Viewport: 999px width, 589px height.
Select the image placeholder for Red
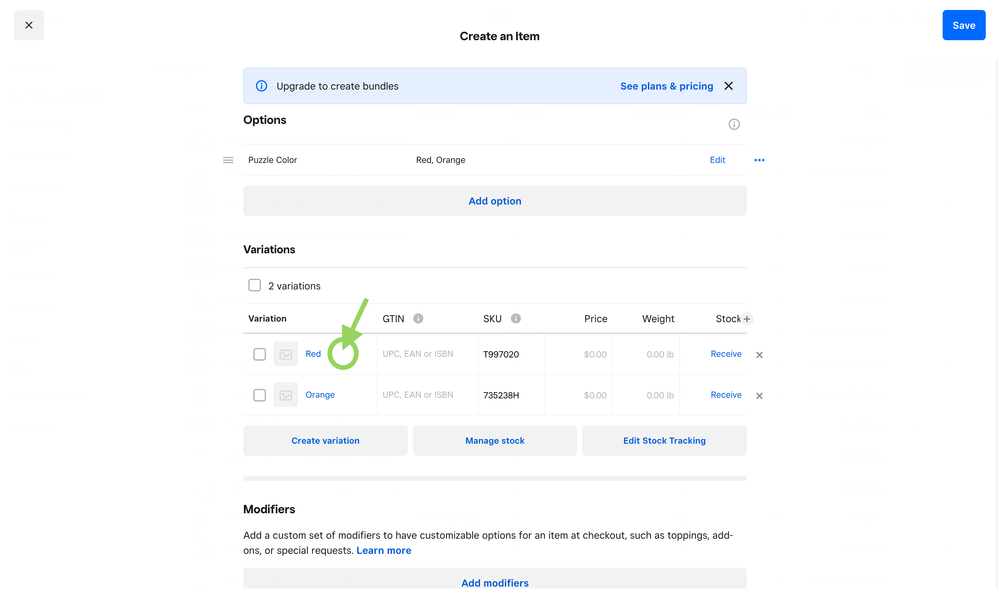point(286,354)
